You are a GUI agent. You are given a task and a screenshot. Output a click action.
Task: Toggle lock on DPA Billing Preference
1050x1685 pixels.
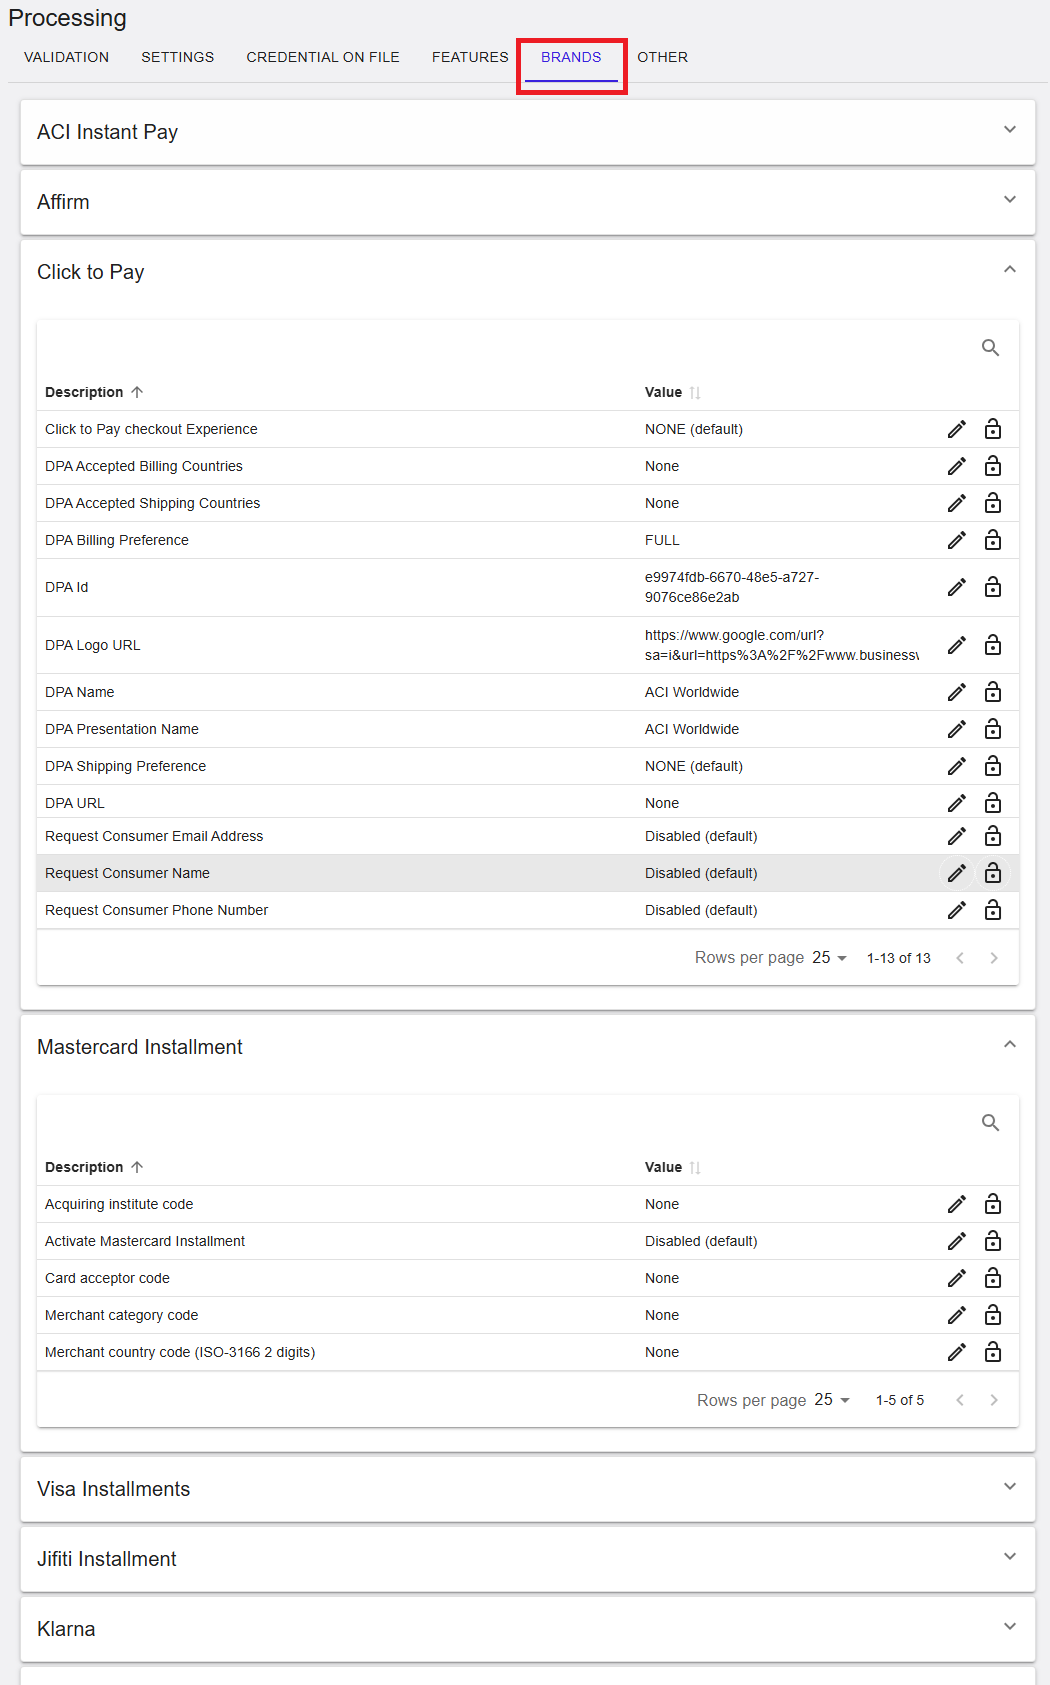pyautogui.click(x=993, y=540)
